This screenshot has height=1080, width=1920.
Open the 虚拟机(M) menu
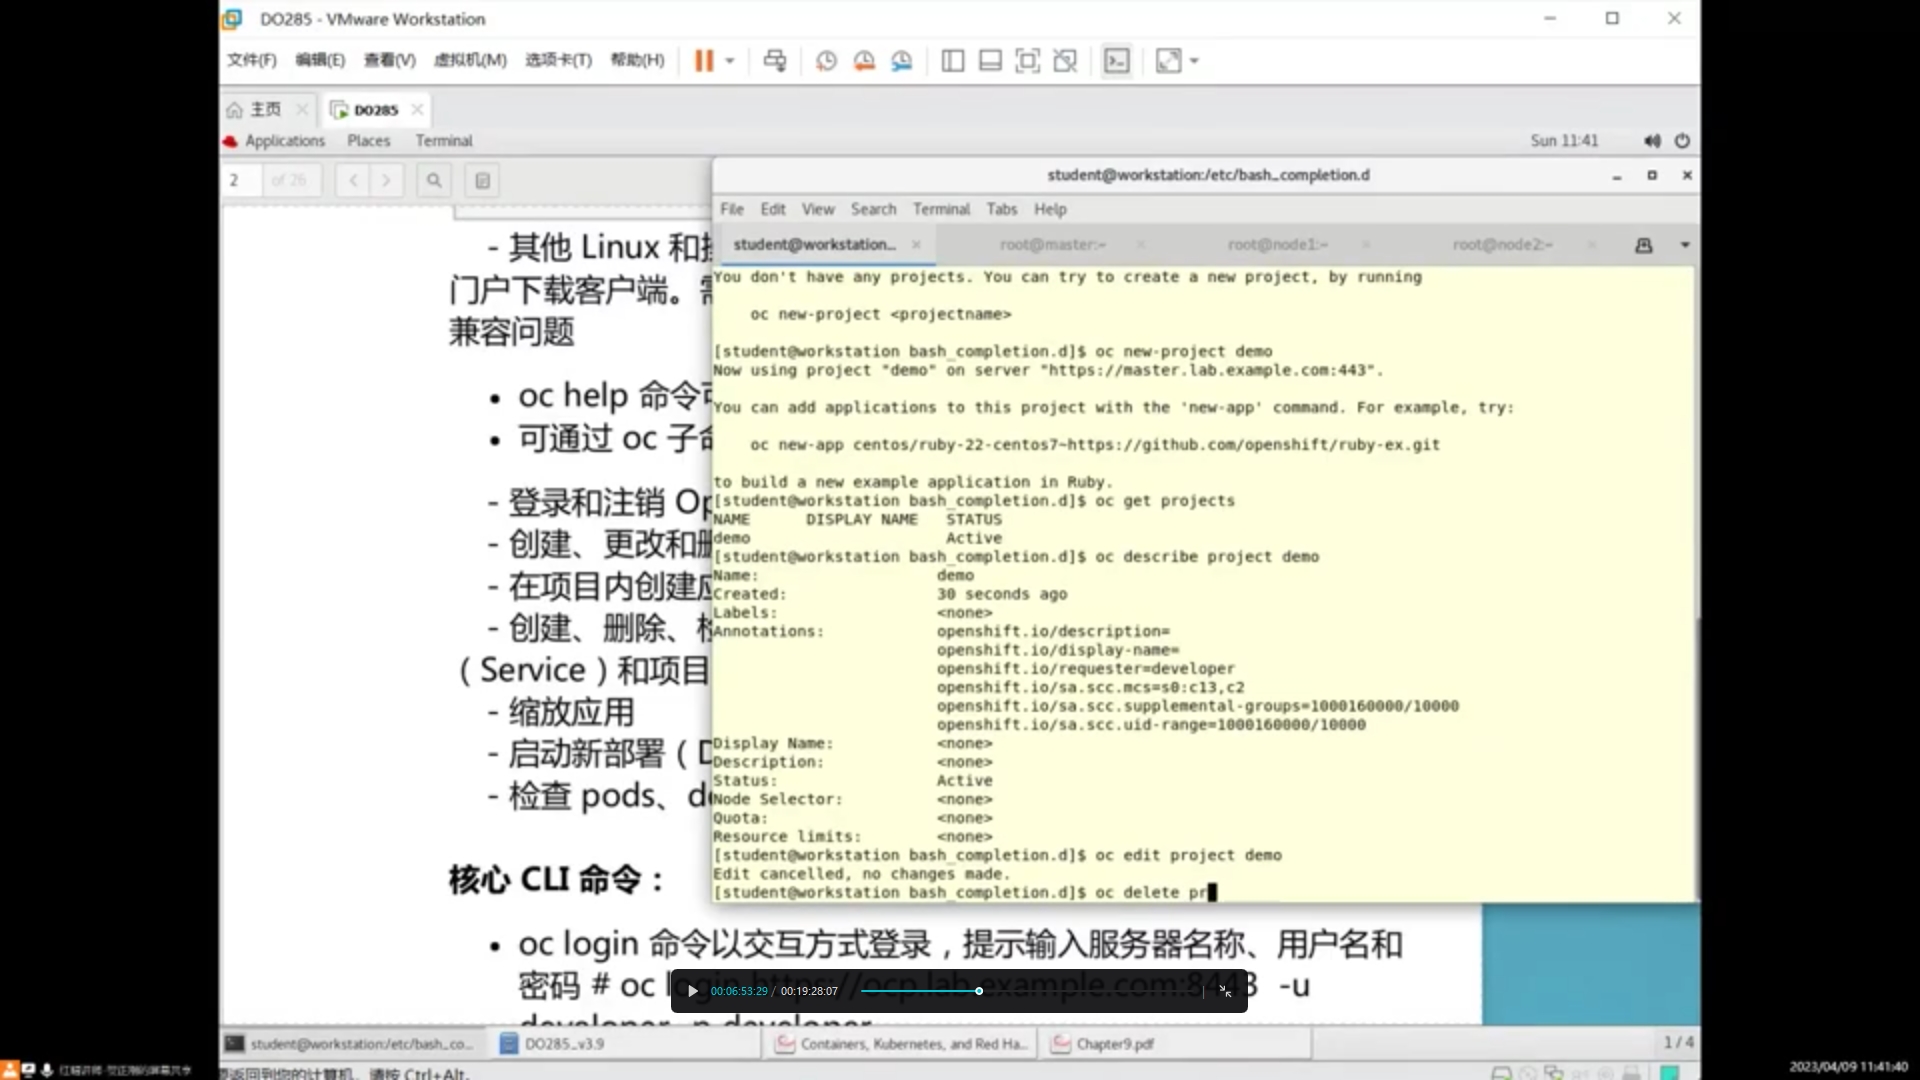coord(470,60)
